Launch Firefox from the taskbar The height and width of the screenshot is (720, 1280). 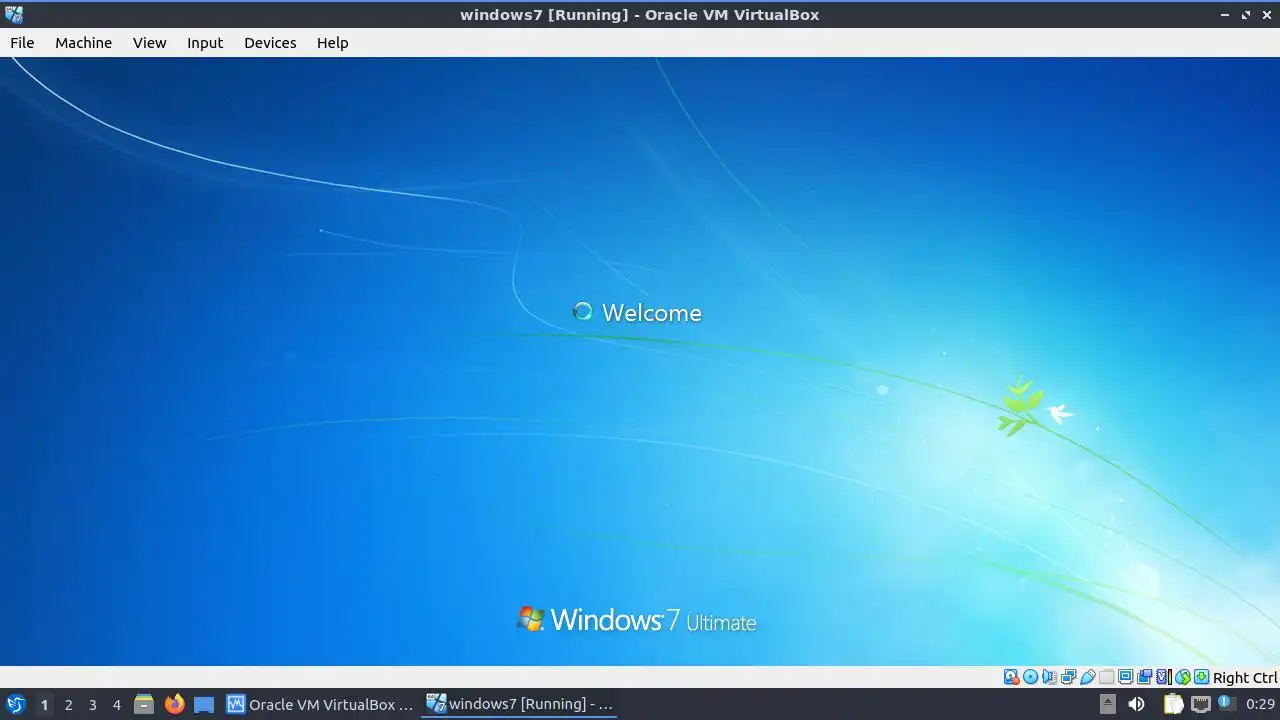tap(174, 704)
